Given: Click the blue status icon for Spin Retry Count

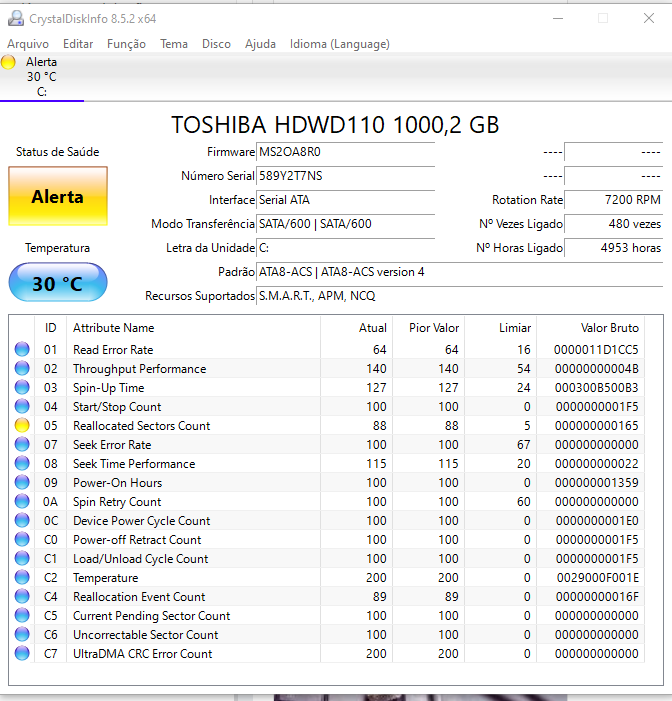Looking at the screenshot, I should (22, 501).
